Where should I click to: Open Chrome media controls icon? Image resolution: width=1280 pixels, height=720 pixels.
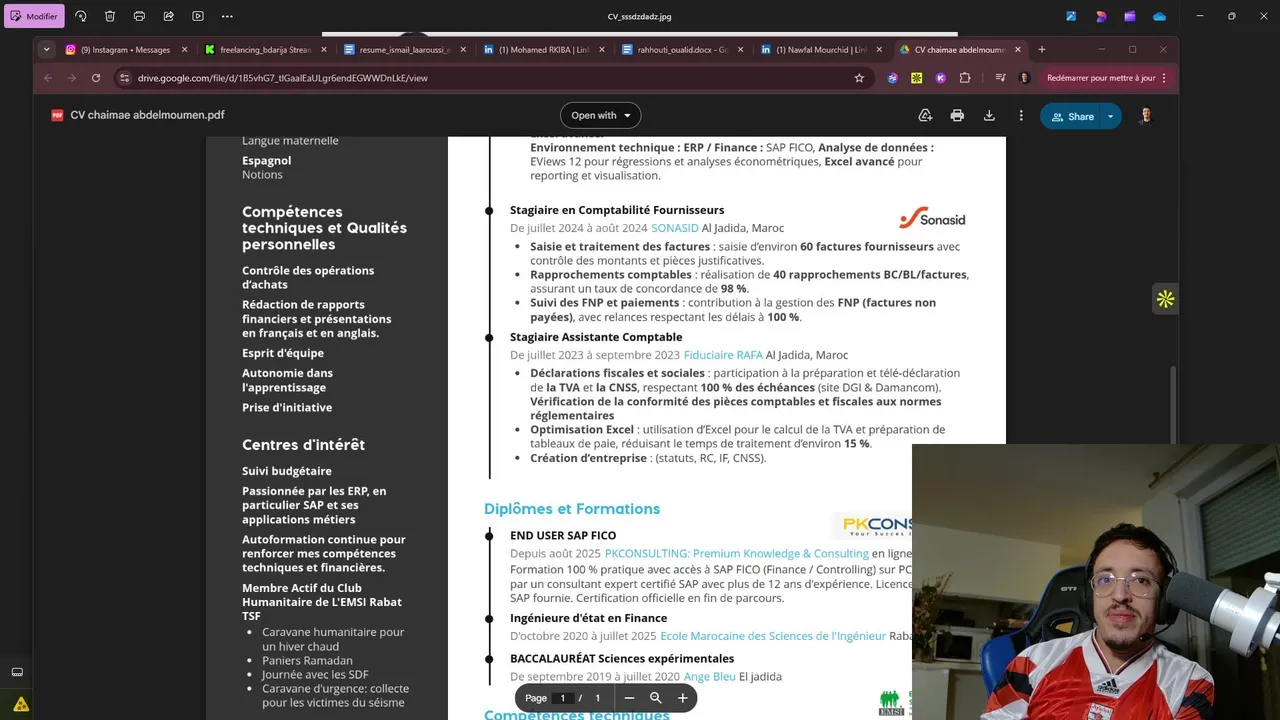coord(1000,77)
